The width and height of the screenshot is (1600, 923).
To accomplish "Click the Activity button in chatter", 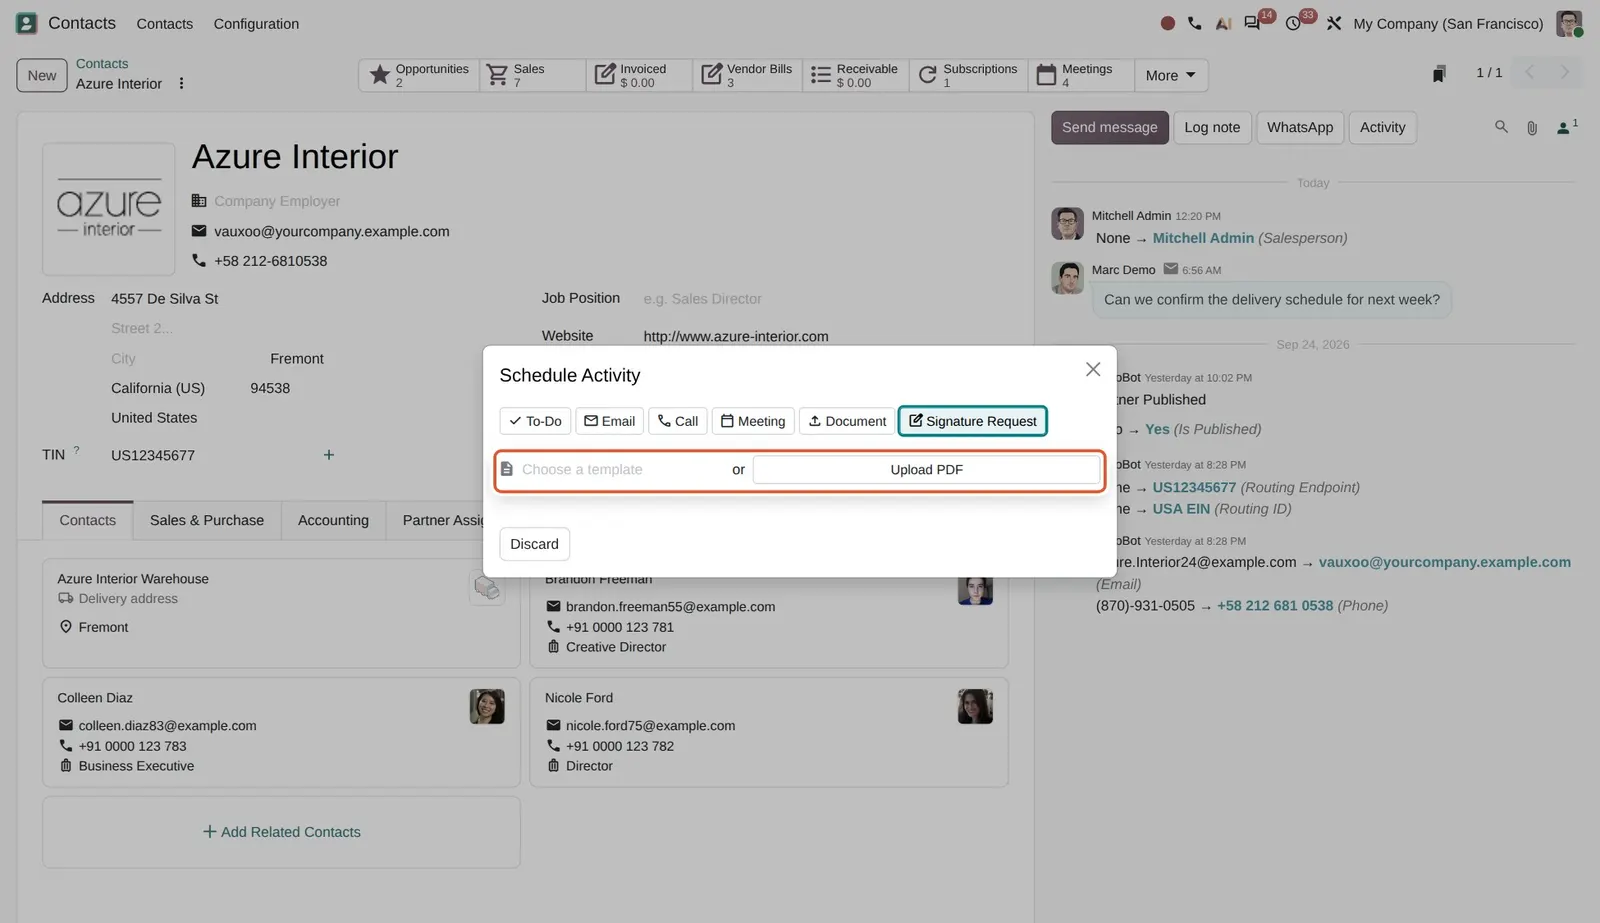I will [1382, 127].
